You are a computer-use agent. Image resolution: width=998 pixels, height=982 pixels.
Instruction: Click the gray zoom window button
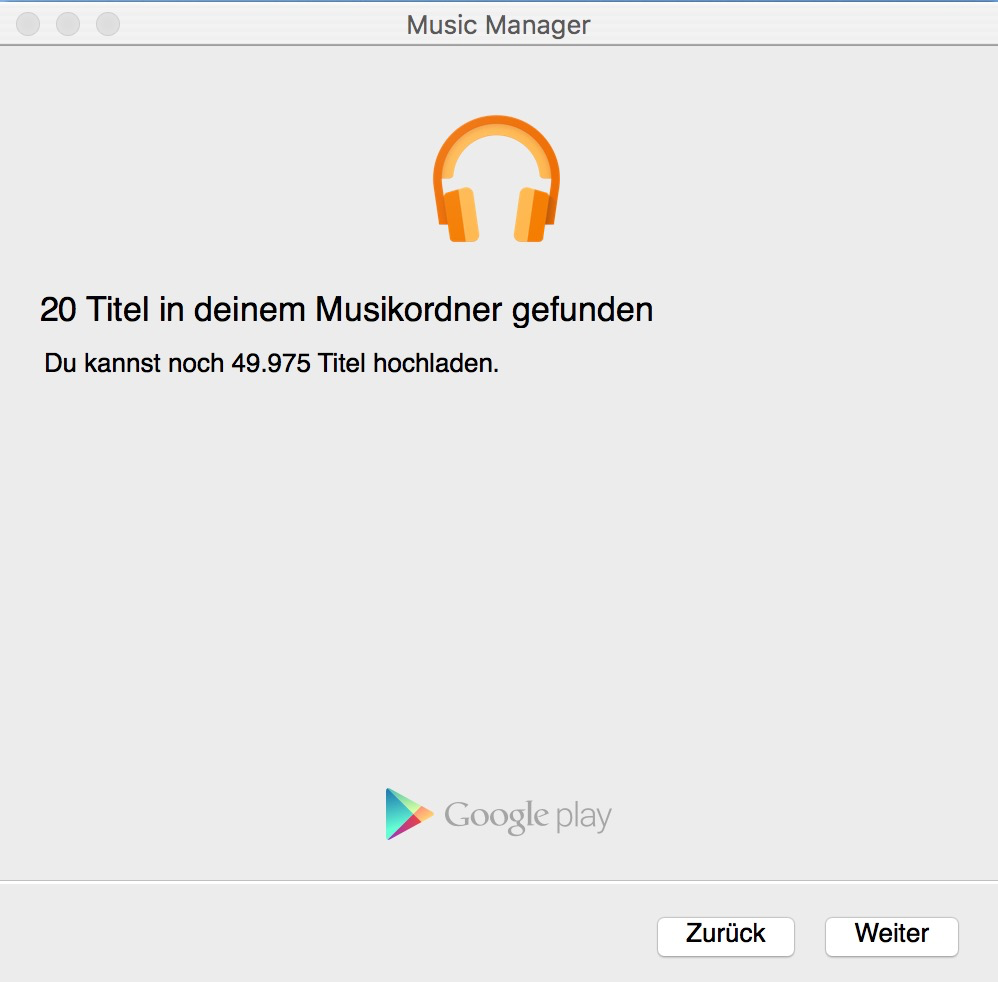[107, 24]
